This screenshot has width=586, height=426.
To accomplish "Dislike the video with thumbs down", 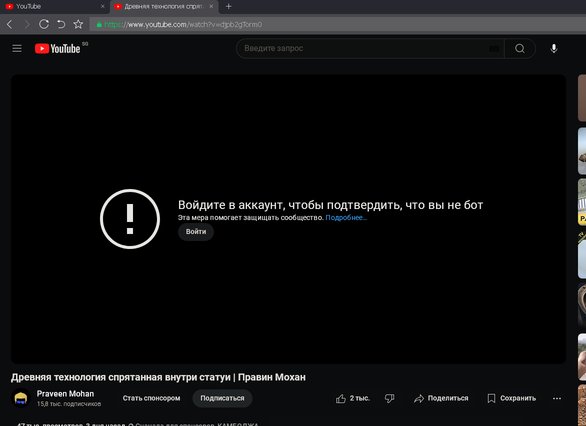I will point(389,398).
